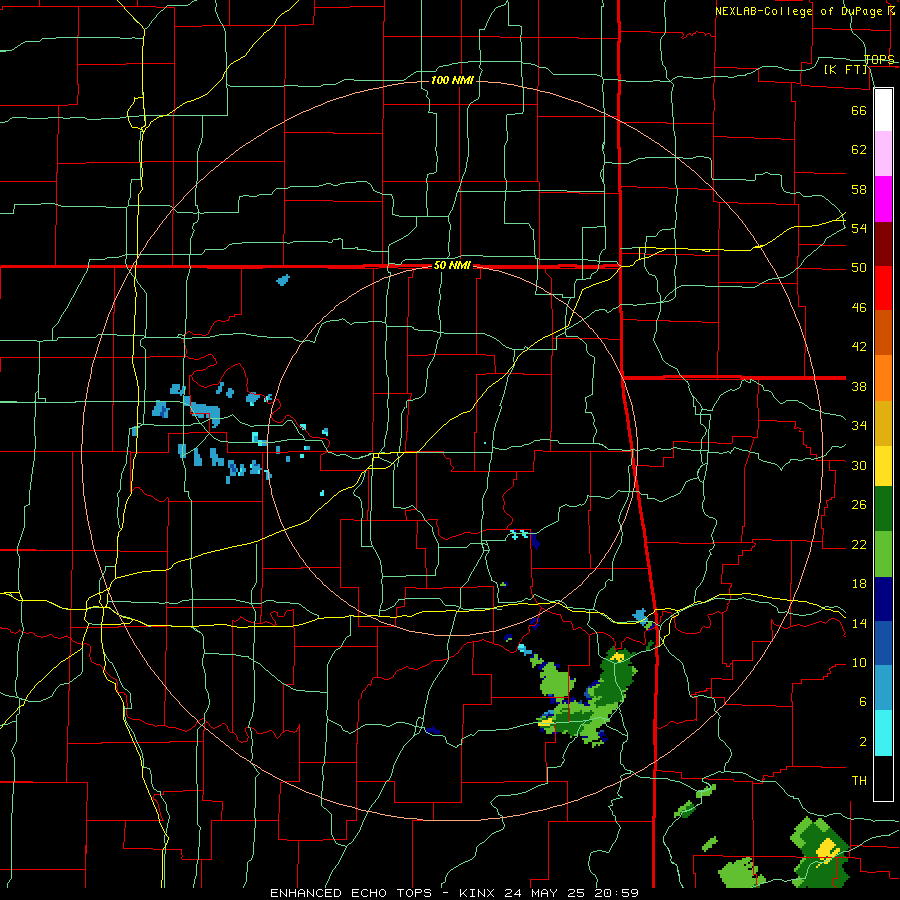900x900 pixels.
Task: Click the "66" legend value
Action: coord(859,110)
